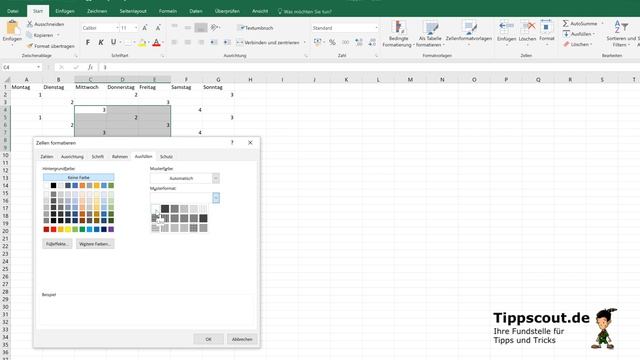Expand the Name Box C4 dropdown
Image resolution: width=640 pixels, height=360 pixels.
(x=38, y=67)
